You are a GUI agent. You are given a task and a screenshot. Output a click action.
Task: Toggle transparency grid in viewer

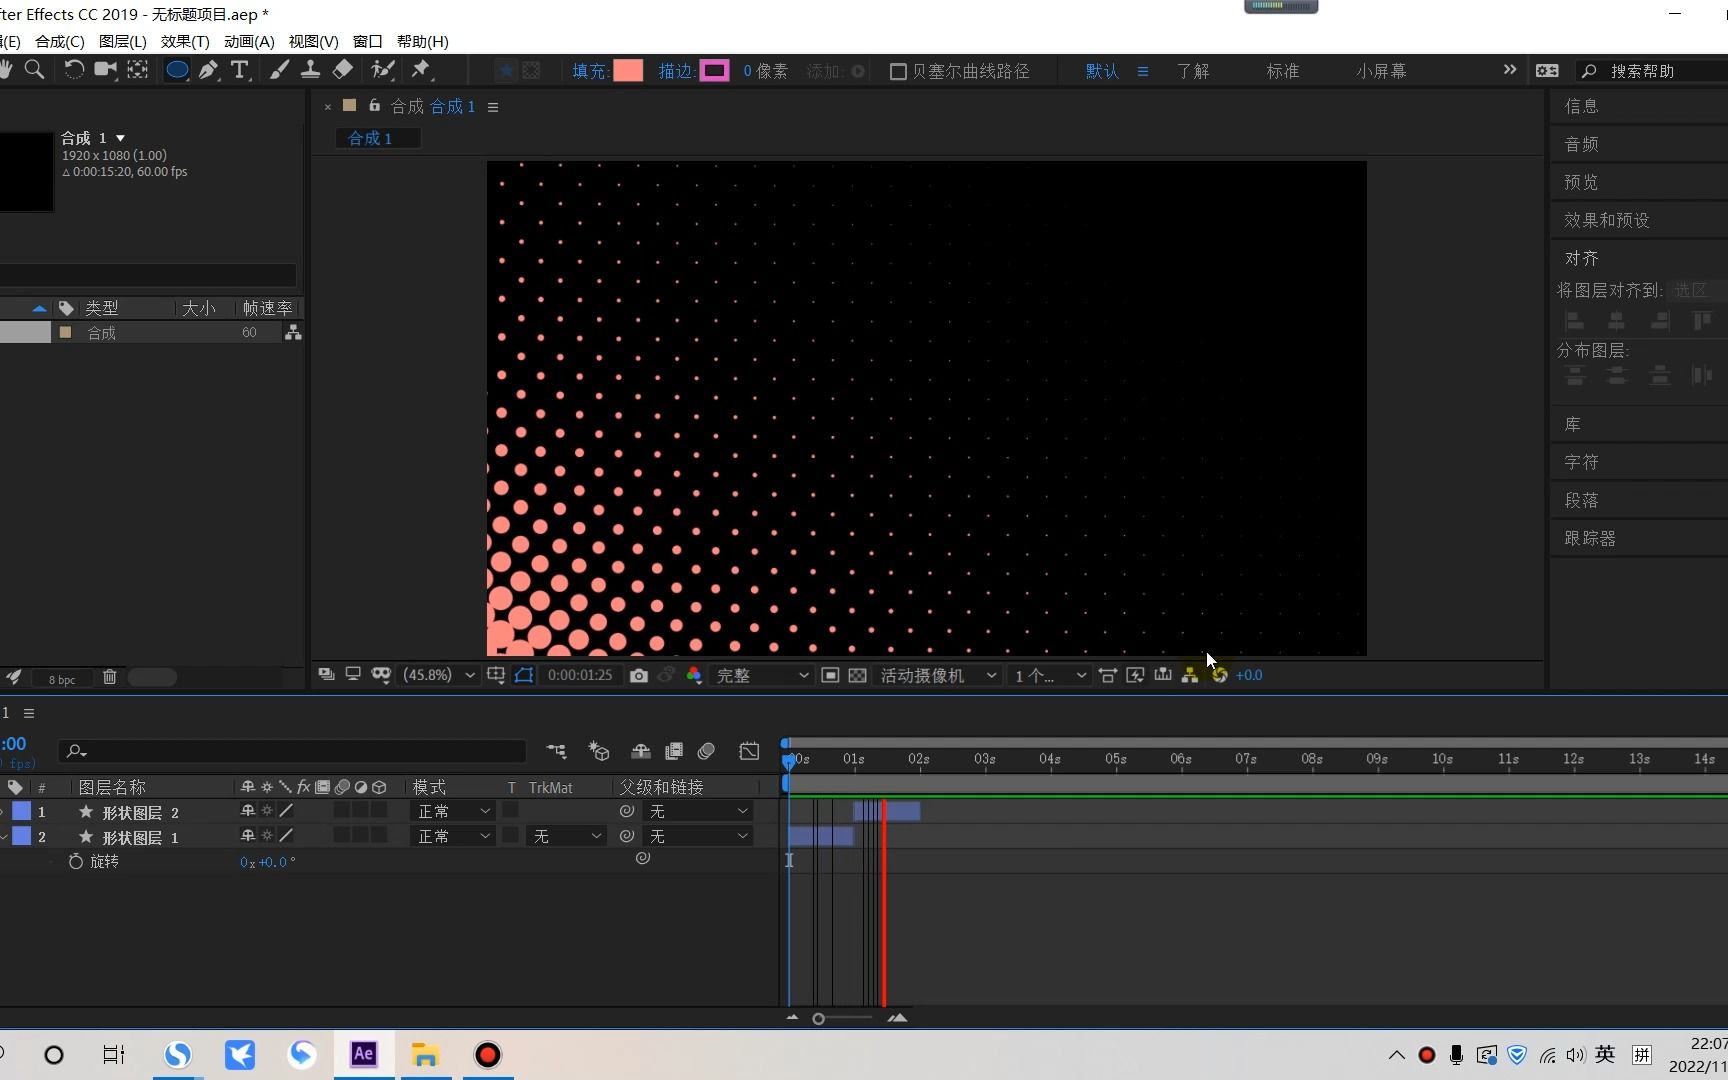click(857, 676)
